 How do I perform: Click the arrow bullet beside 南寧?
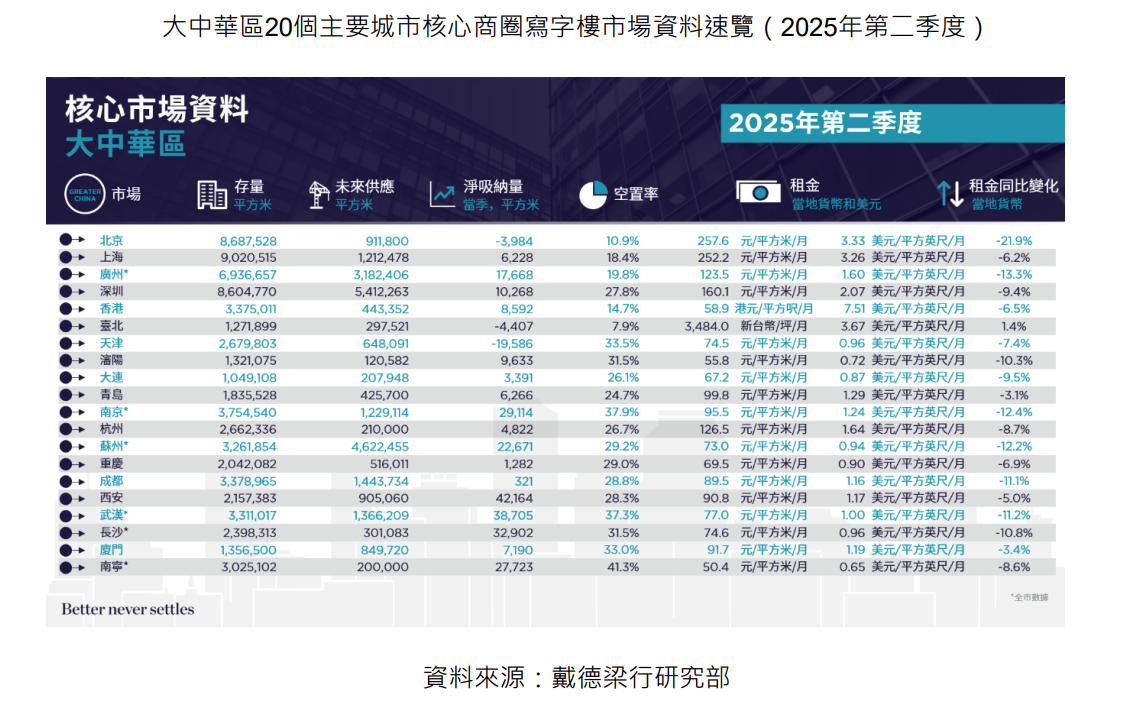72,566
